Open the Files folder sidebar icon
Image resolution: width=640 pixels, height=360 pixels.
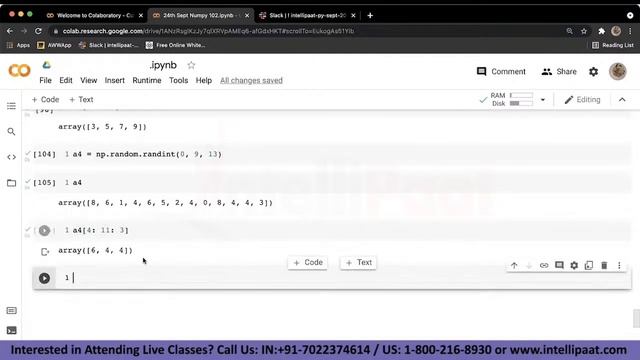click(11, 183)
